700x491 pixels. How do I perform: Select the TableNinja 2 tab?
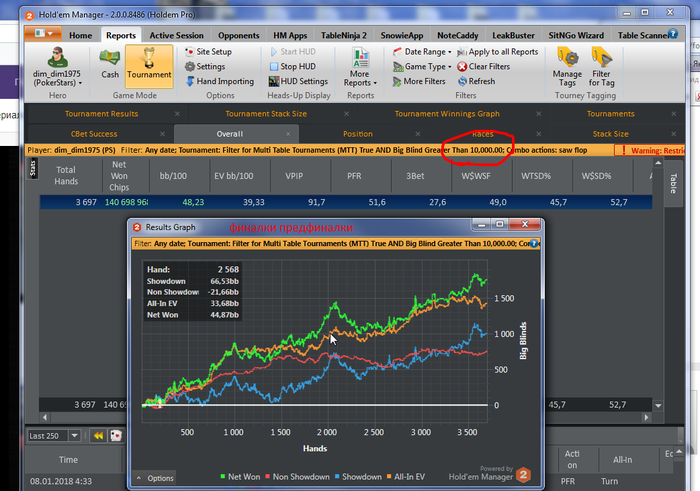pos(343,35)
